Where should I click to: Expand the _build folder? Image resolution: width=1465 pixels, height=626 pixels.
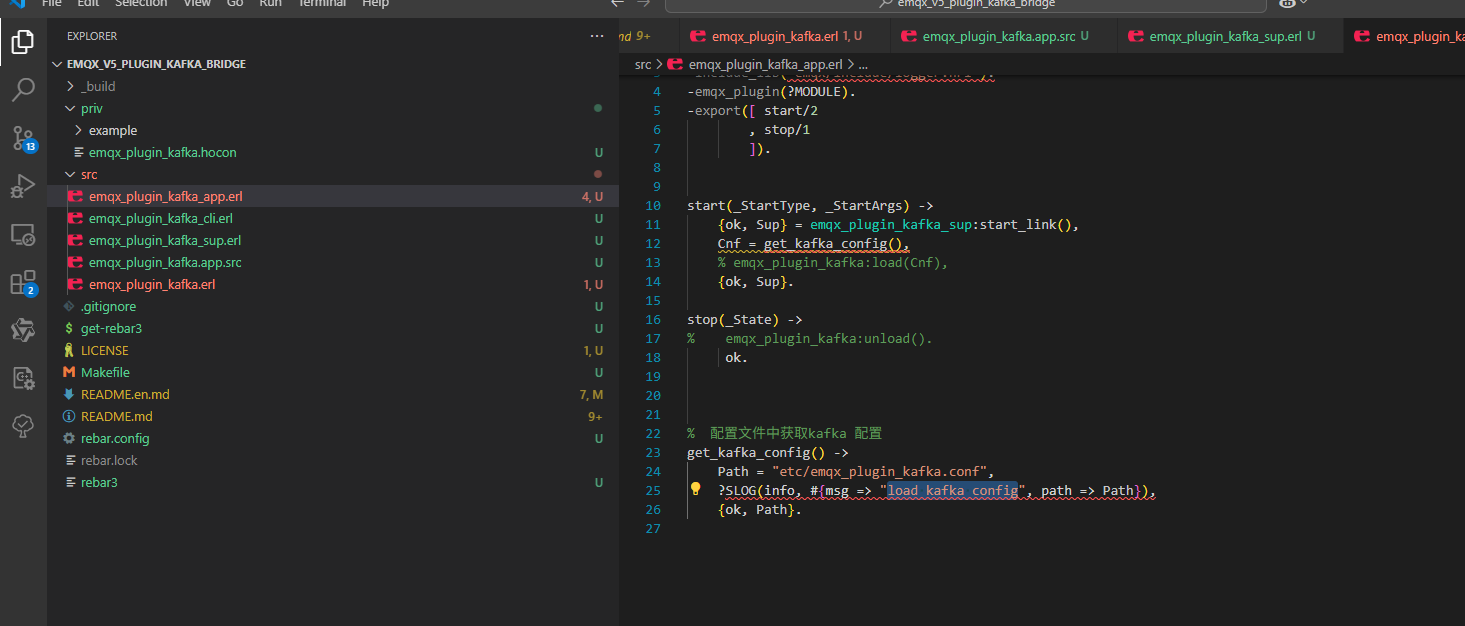[x=70, y=86]
